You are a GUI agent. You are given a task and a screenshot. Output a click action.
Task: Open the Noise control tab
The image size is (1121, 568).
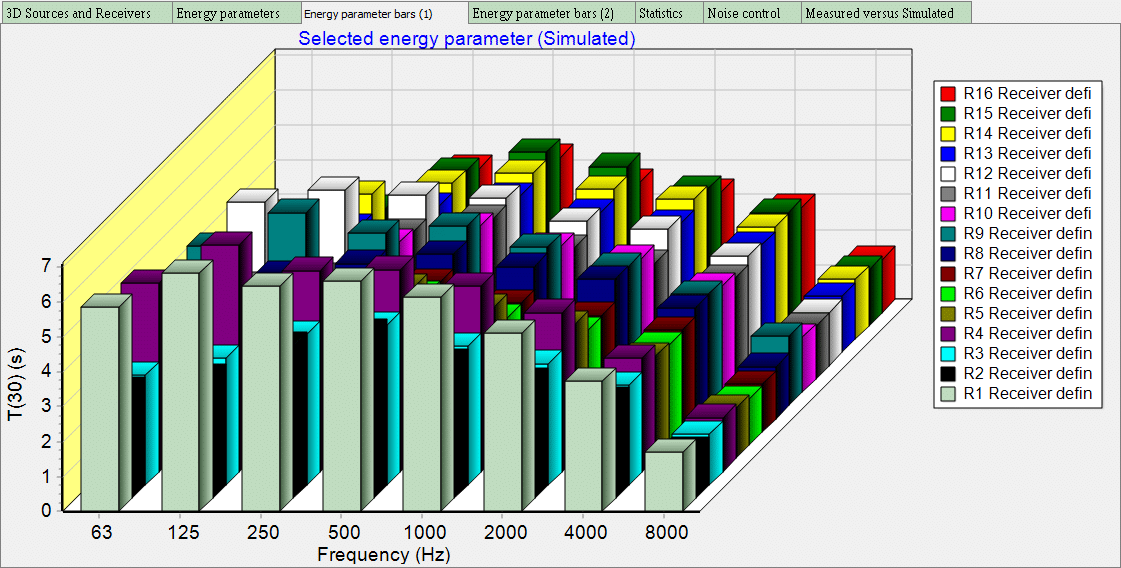[x=752, y=13]
